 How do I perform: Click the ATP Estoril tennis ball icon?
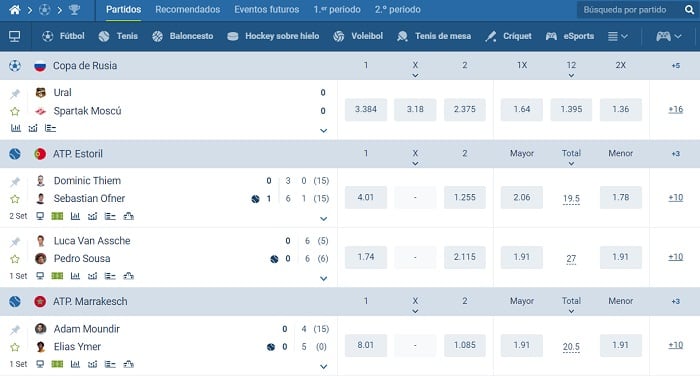(15, 154)
